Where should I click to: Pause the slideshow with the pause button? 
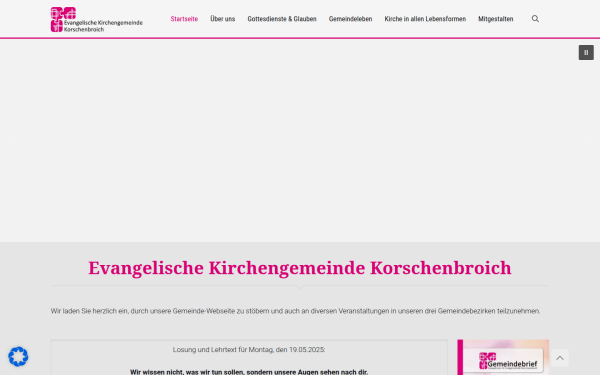(586, 52)
